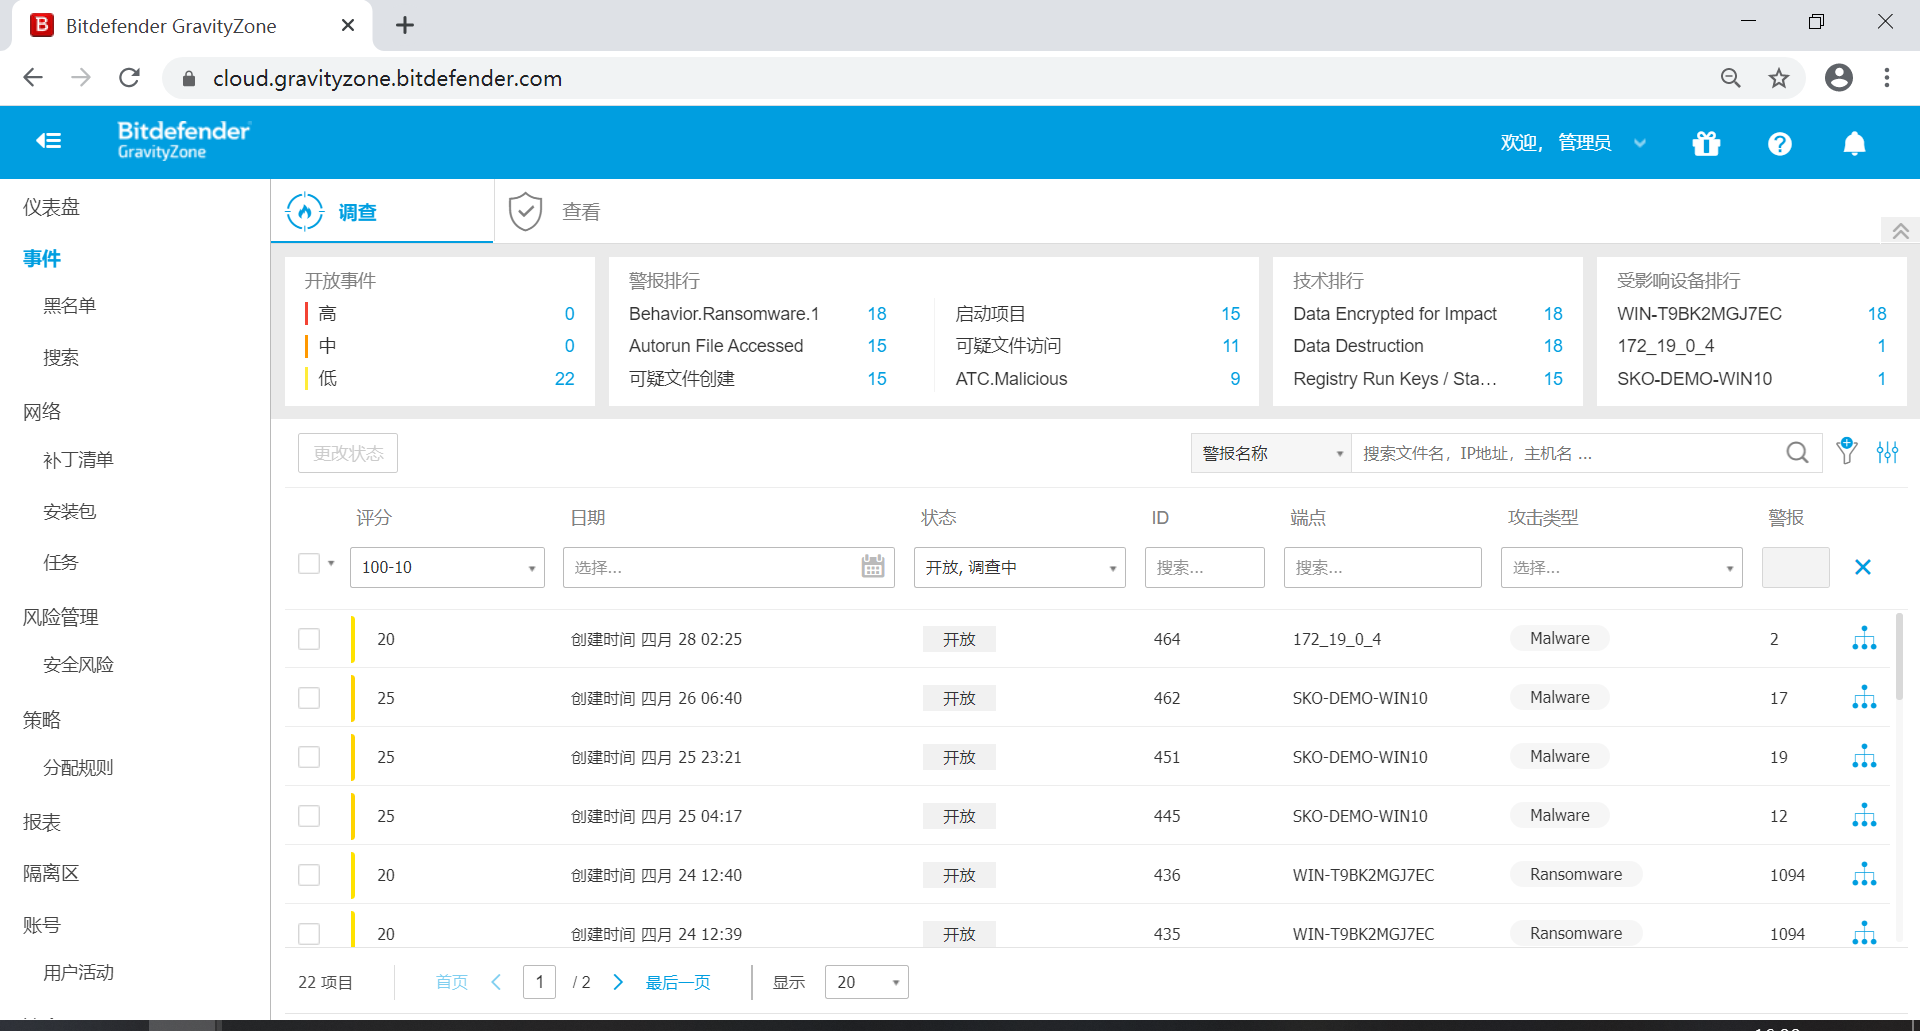The width and height of the screenshot is (1920, 1031).
Task: Collapse the sidebar with the menu icon
Action: click(48, 141)
